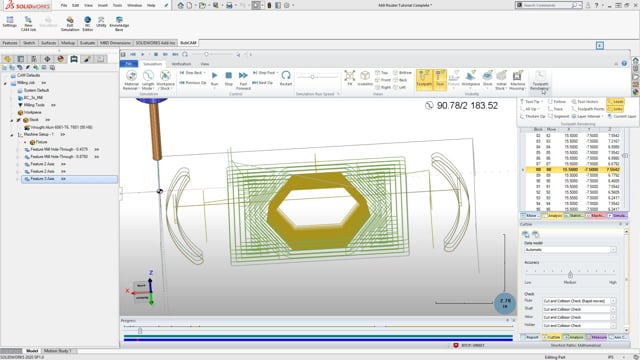
Task: Switch to Isometric view icon
Action: (365, 78)
